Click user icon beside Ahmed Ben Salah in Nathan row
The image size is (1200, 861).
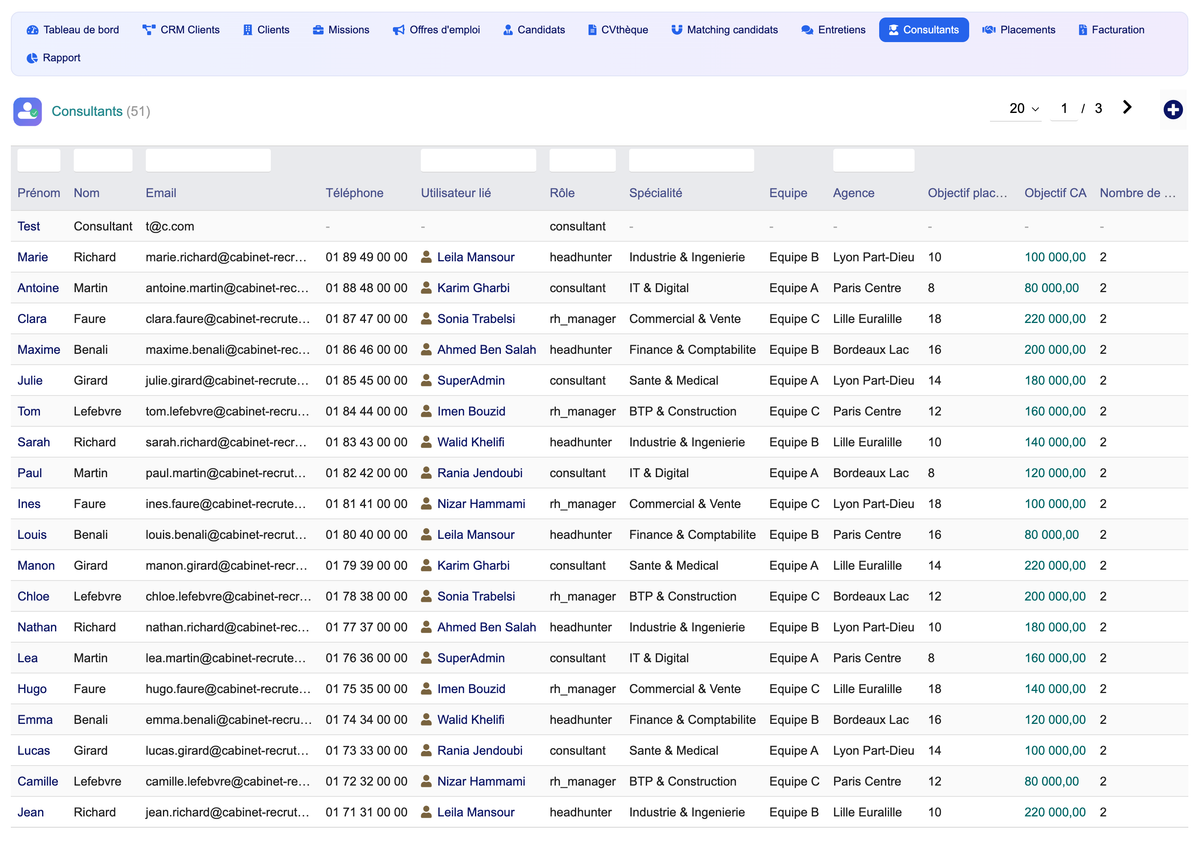pos(427,627)
